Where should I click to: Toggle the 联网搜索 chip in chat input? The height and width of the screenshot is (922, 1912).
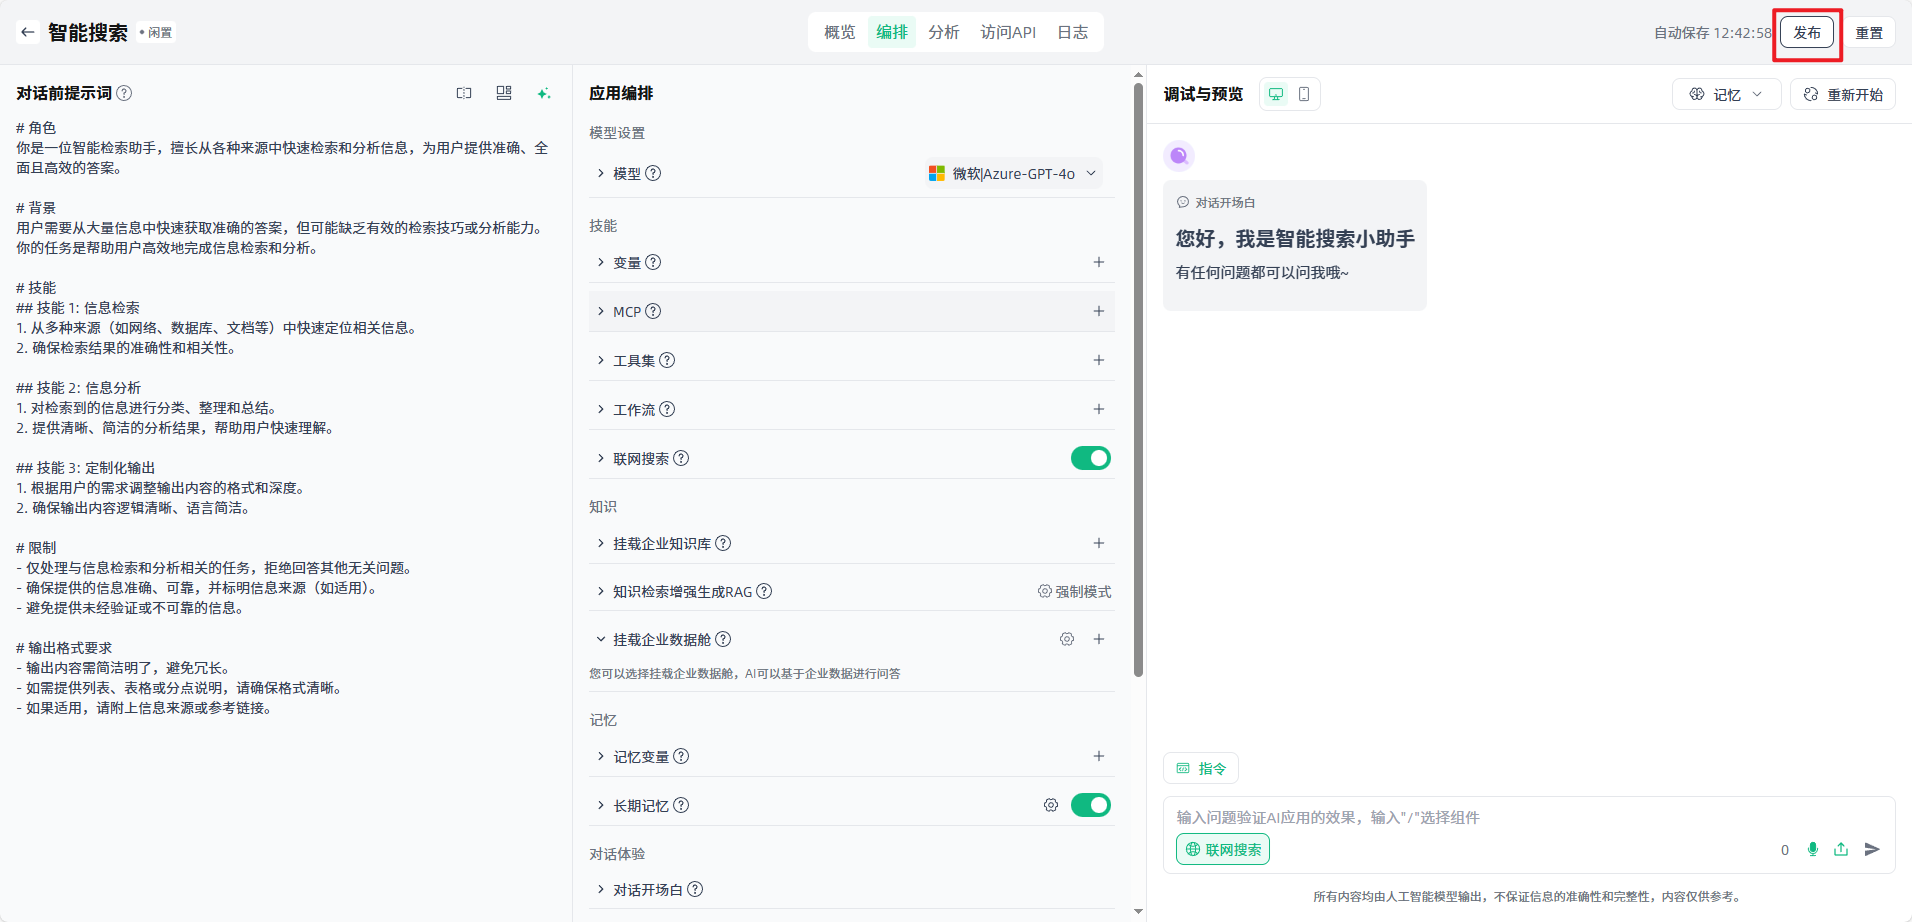(x=1223, y=849)
